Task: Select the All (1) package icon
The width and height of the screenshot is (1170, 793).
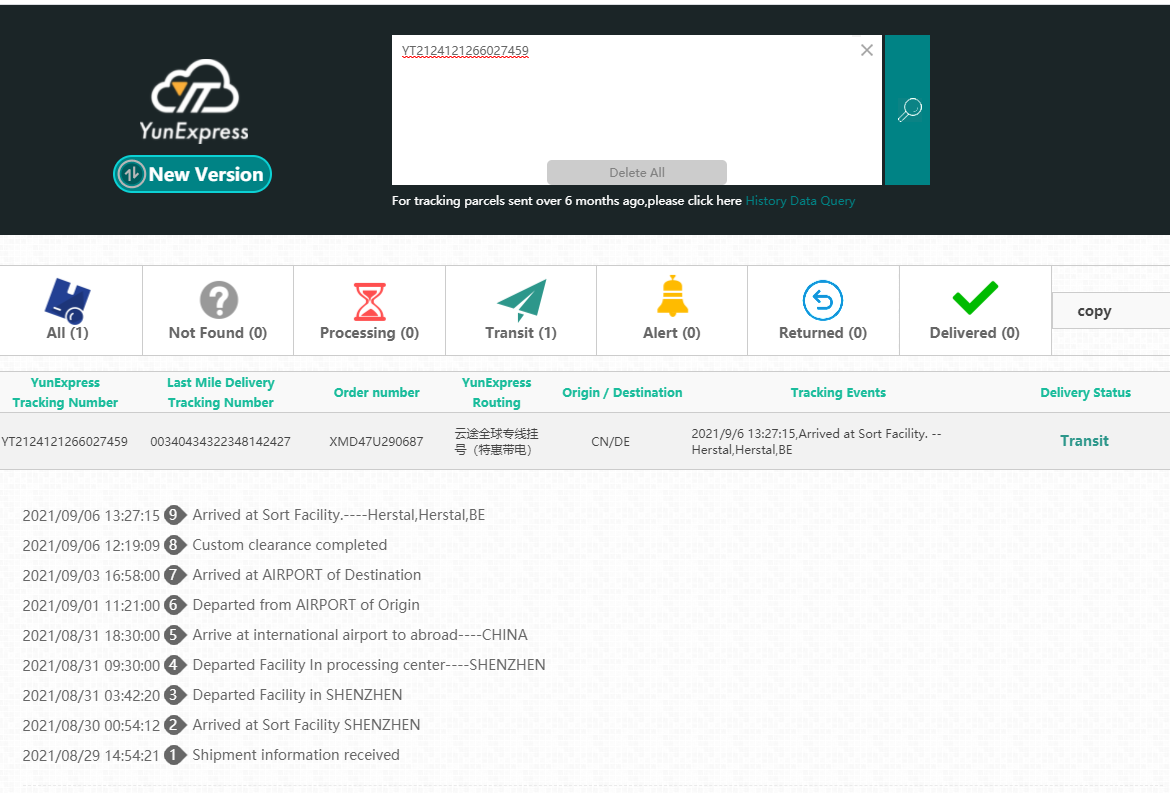Action: coord(68,300)
